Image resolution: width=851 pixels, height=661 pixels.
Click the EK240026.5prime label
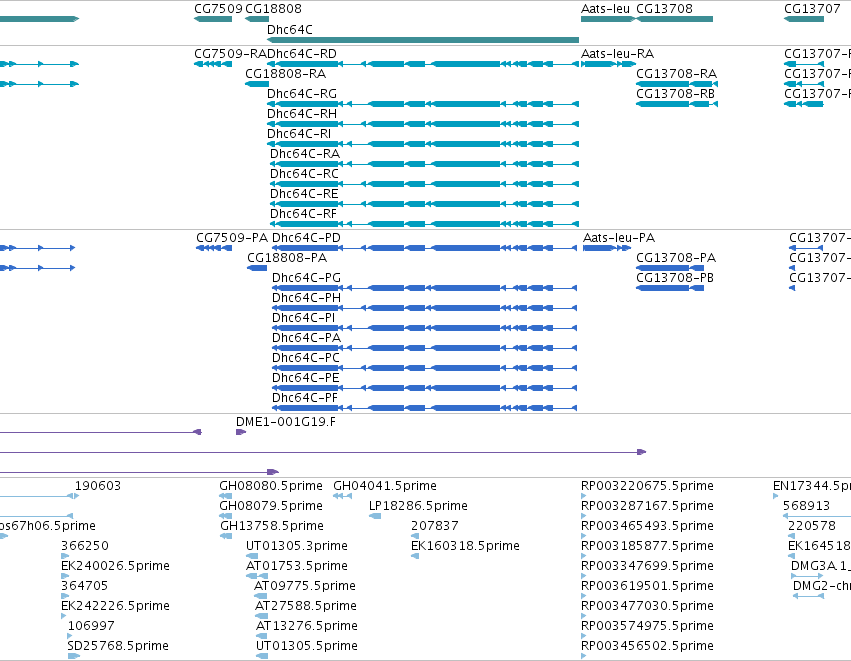coord(115,567)
